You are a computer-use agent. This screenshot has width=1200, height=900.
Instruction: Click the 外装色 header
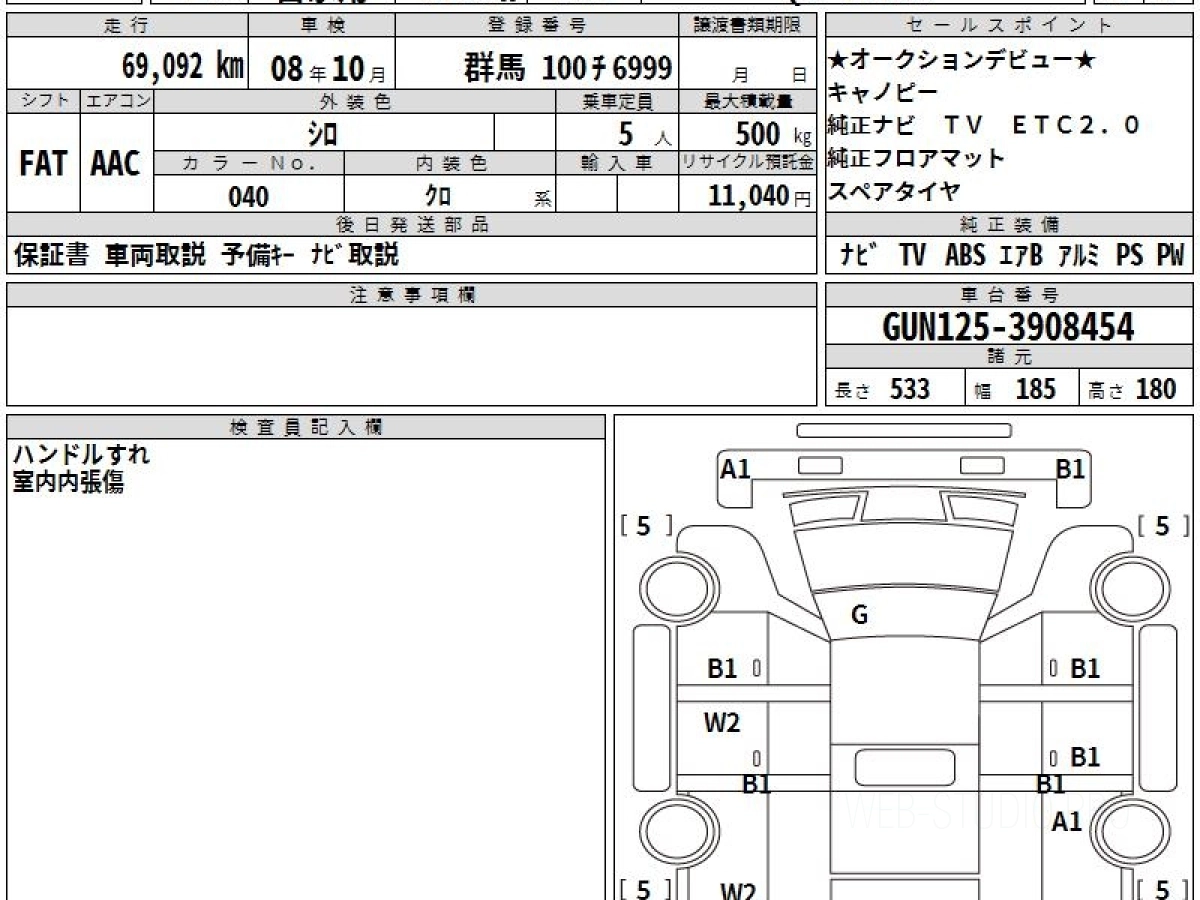(355, 101)
